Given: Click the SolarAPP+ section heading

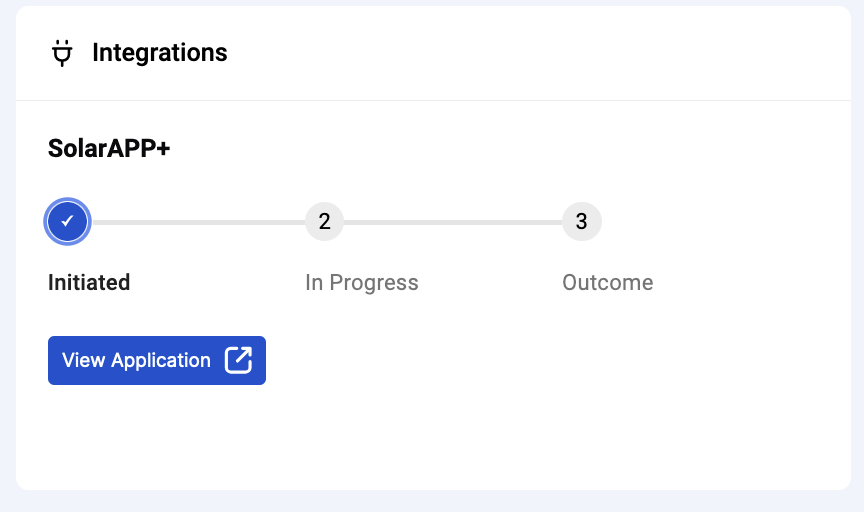Looking at the screenshot, I should pos(109,148).
